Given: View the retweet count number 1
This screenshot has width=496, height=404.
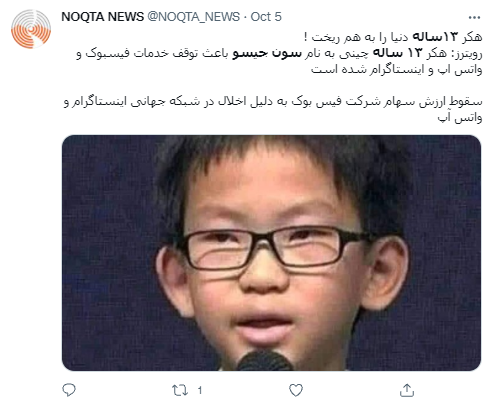Looking at the screenshot, I should (200, 390).
